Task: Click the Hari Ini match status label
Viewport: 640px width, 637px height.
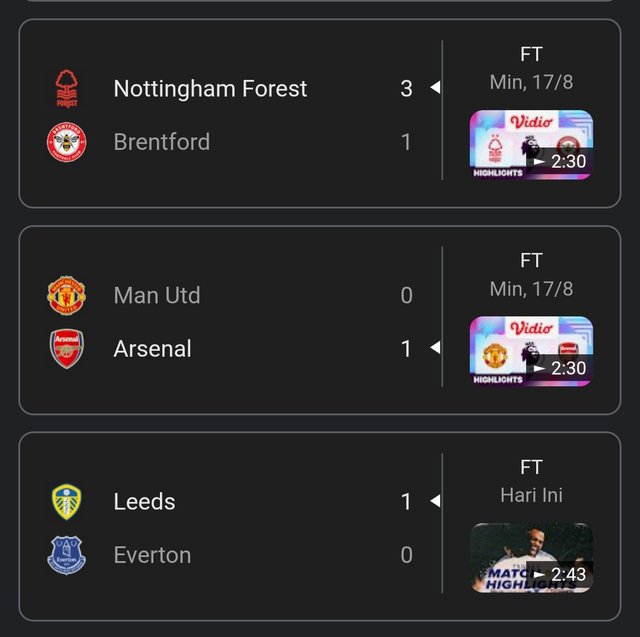Action: coord(531,495)
